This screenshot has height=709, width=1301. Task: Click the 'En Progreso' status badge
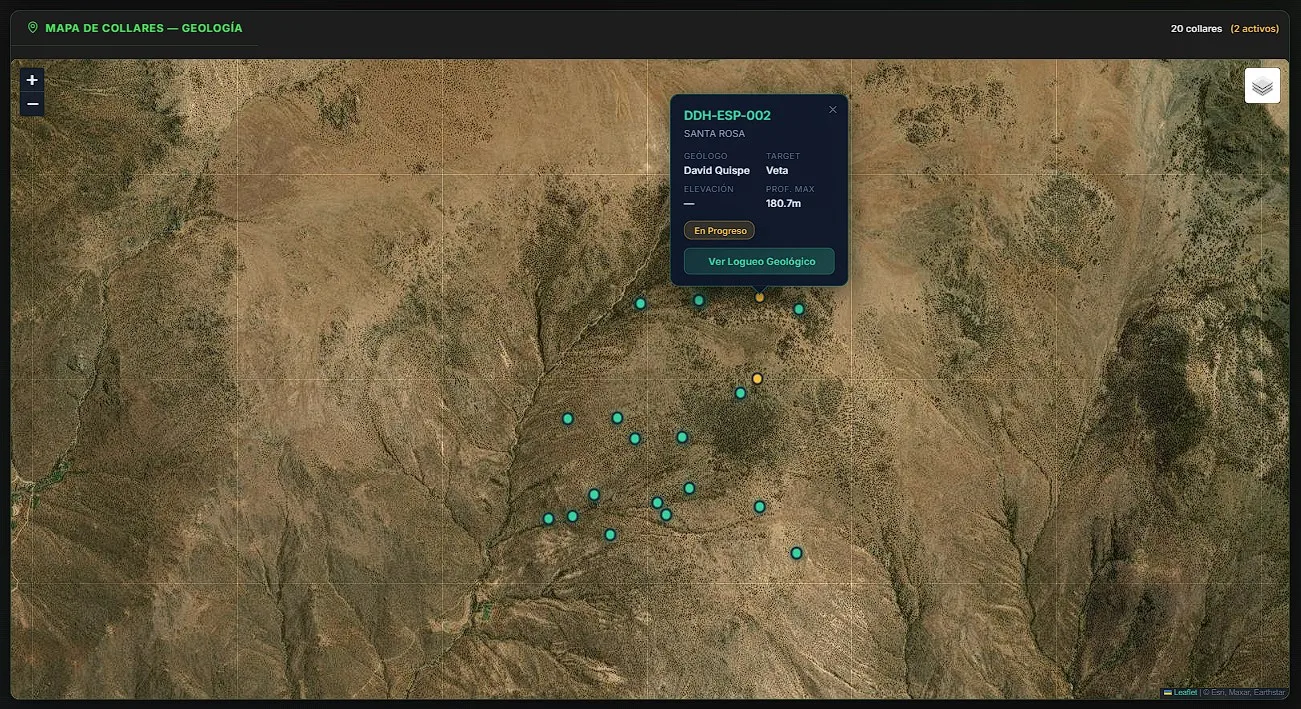click(x=719, y=230)
